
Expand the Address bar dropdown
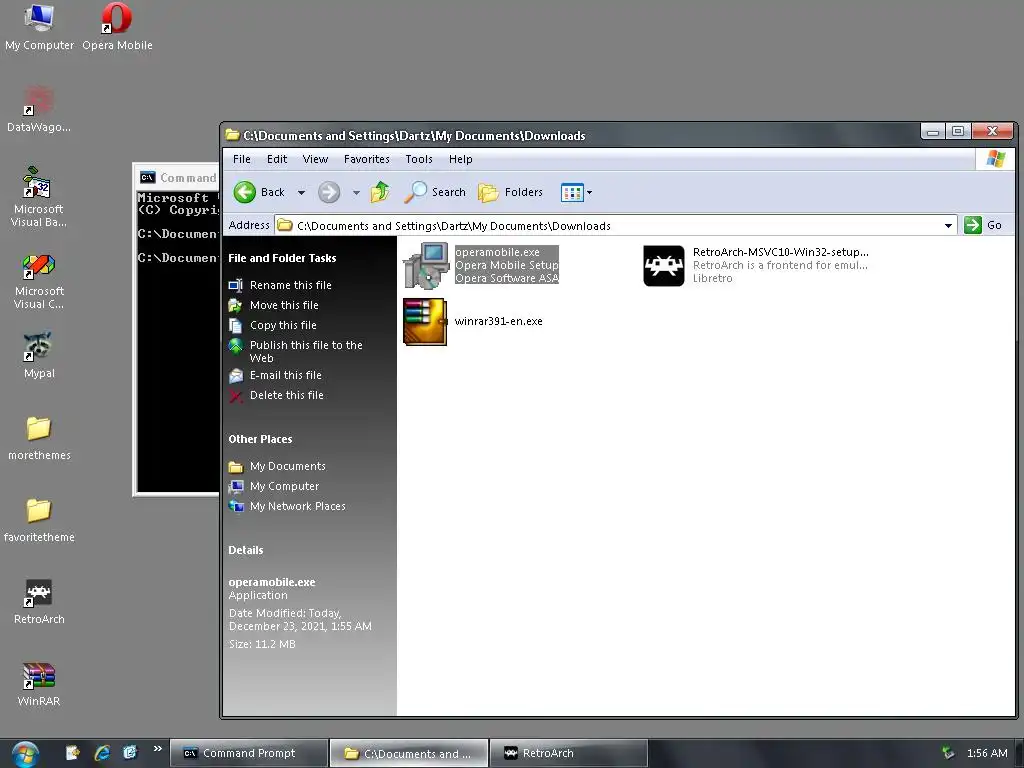[948, 226]
